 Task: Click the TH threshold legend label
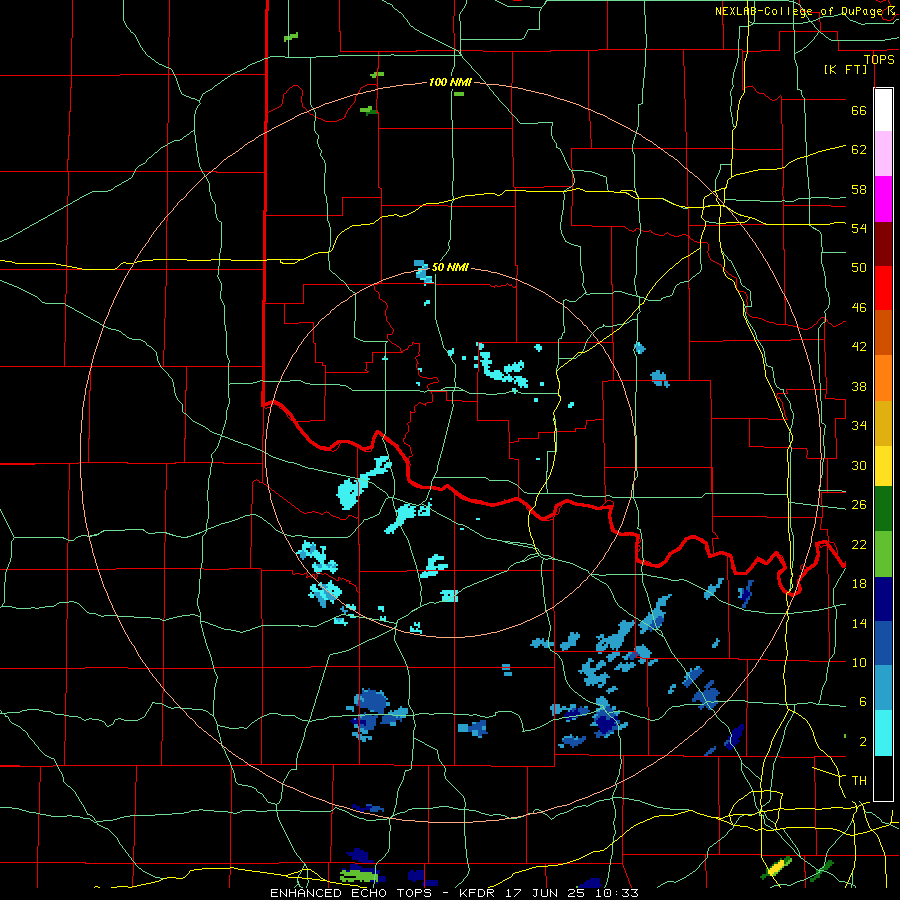coord(859,781)
